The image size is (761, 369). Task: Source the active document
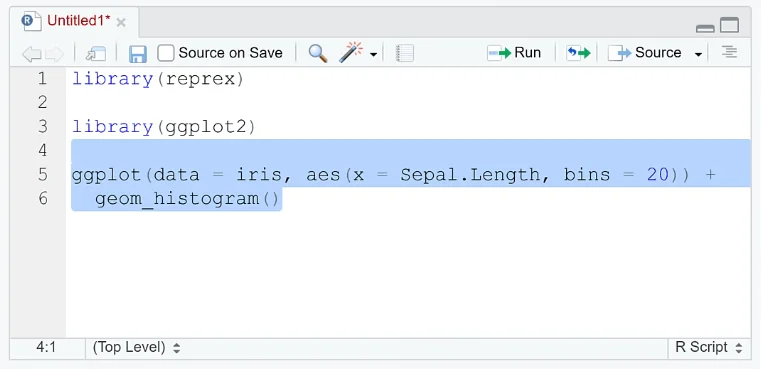pos(645,52)
